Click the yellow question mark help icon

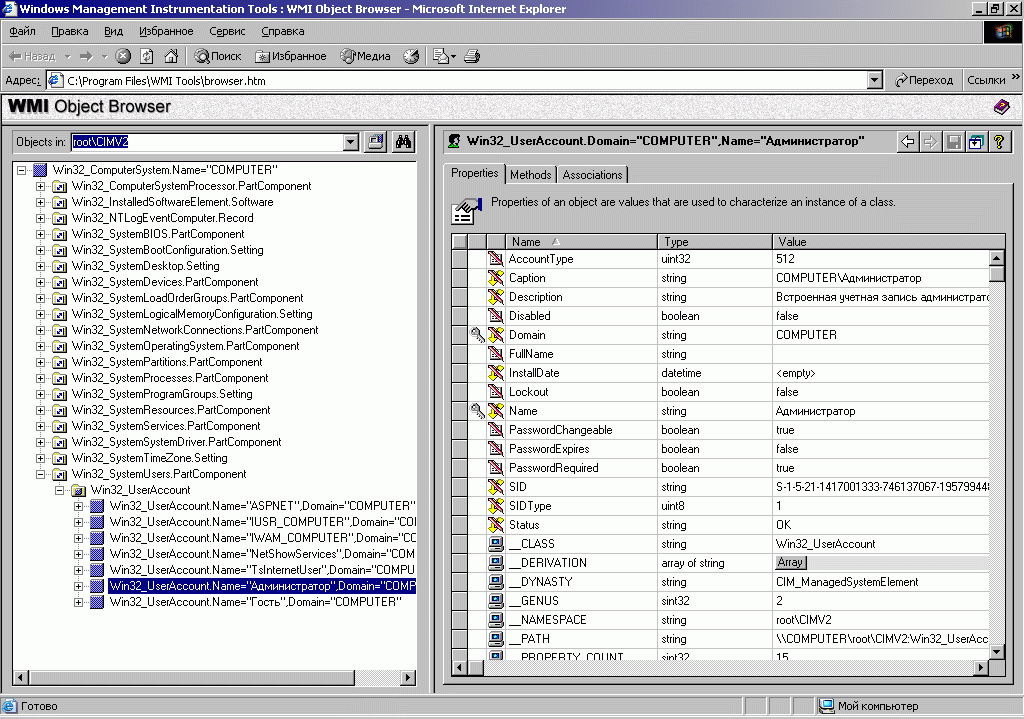[x=999, y=142]
